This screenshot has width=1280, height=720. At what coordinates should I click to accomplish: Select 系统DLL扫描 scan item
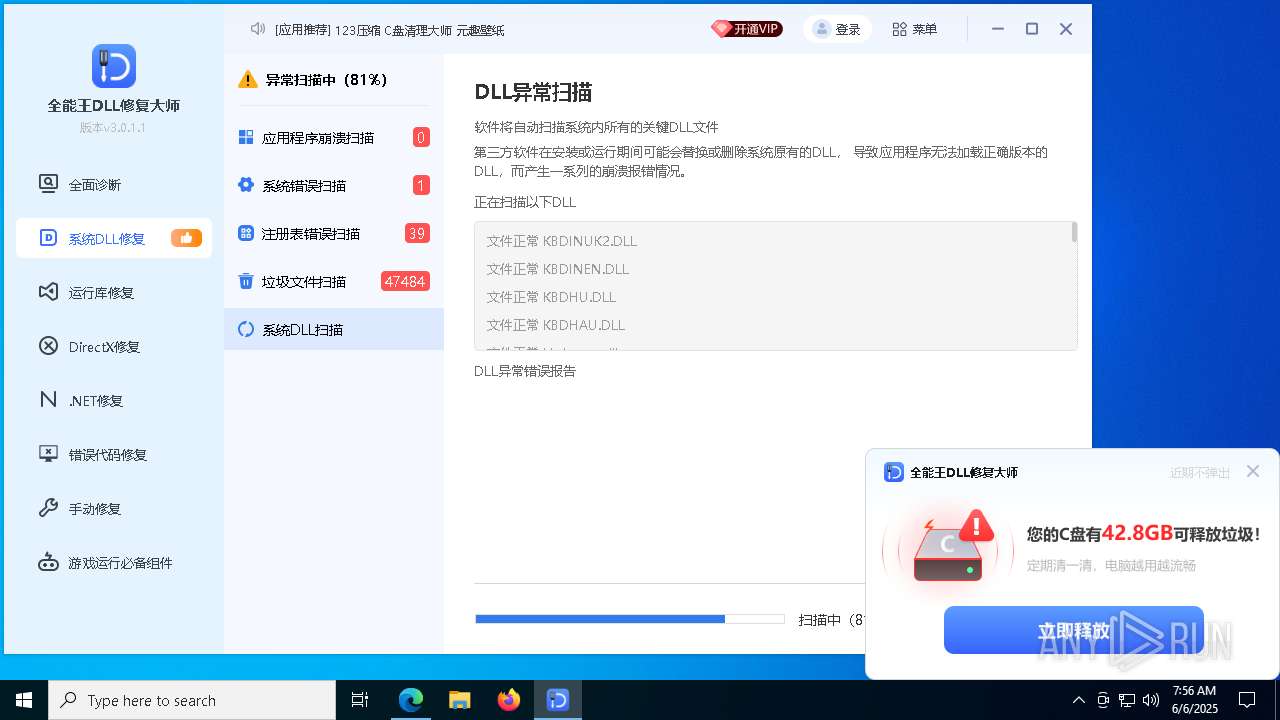click(334, 329)
